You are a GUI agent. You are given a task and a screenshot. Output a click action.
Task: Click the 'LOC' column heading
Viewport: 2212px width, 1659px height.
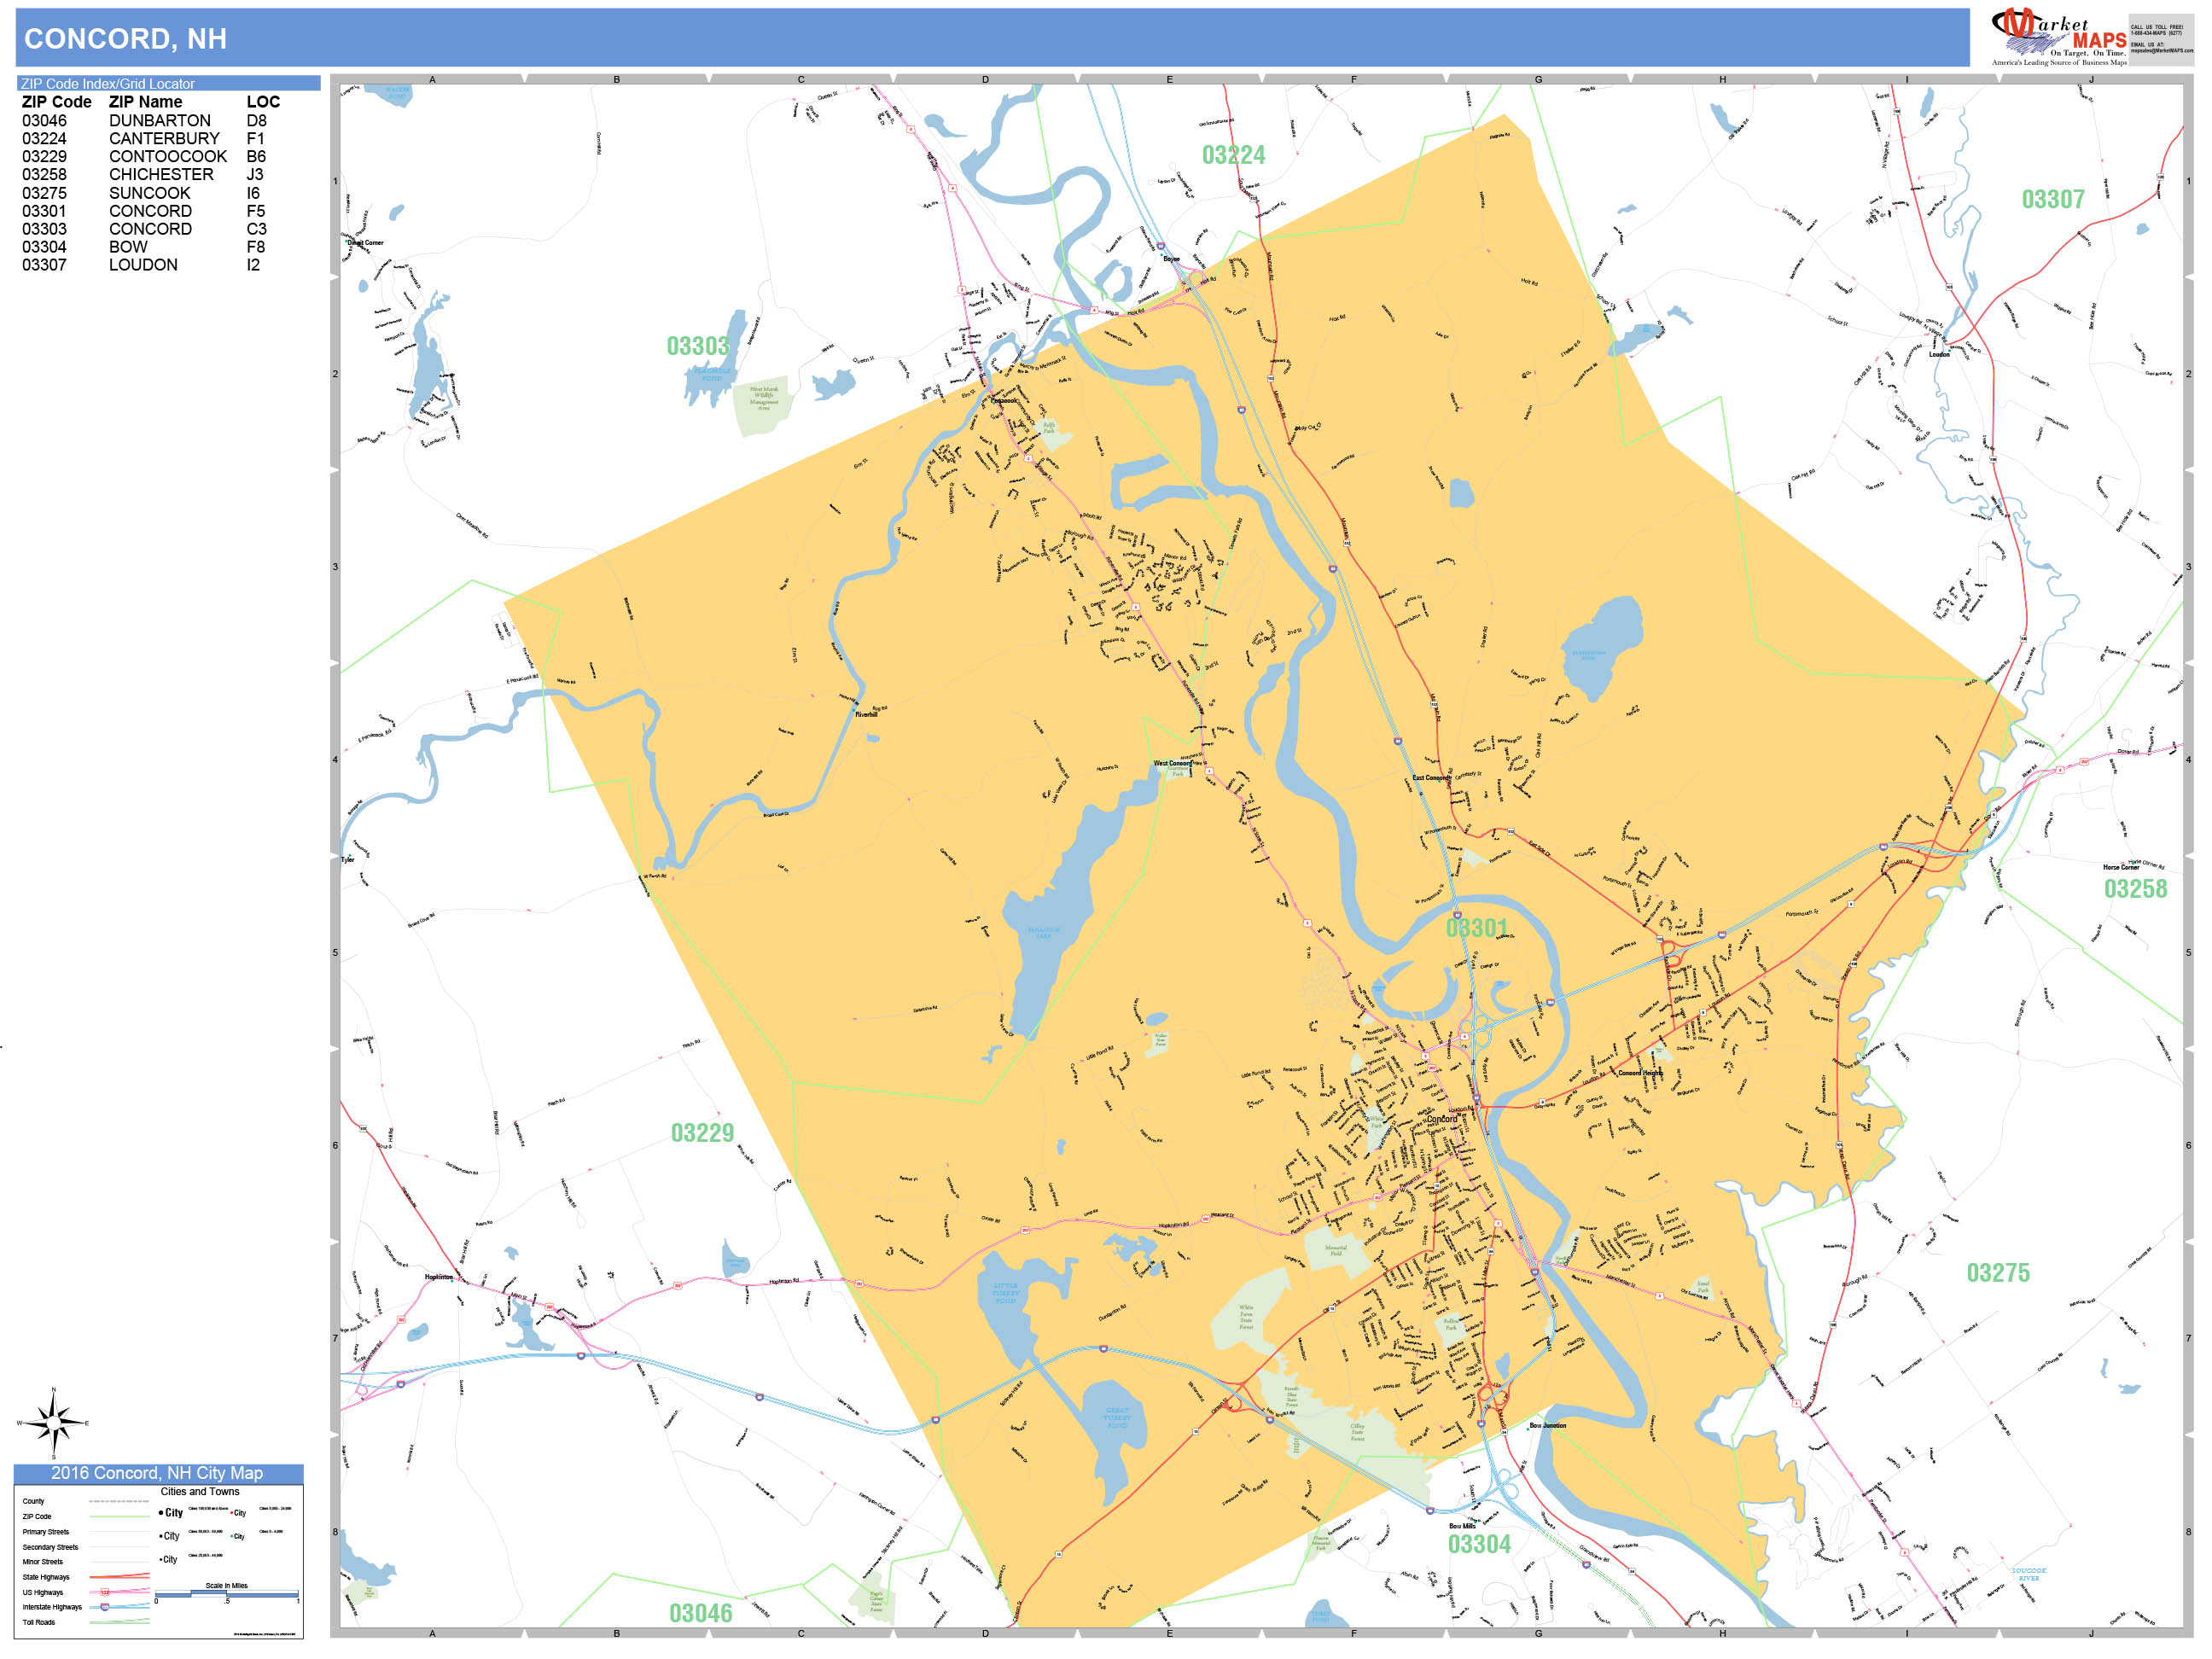tap(263, 102)
